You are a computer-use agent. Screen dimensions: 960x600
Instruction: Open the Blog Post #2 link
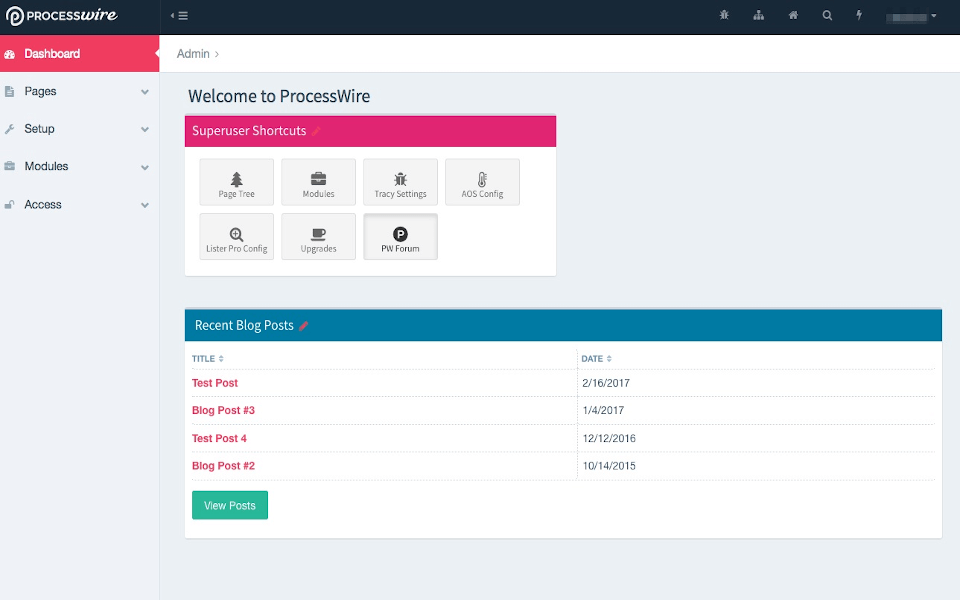[x=223, y=466]
